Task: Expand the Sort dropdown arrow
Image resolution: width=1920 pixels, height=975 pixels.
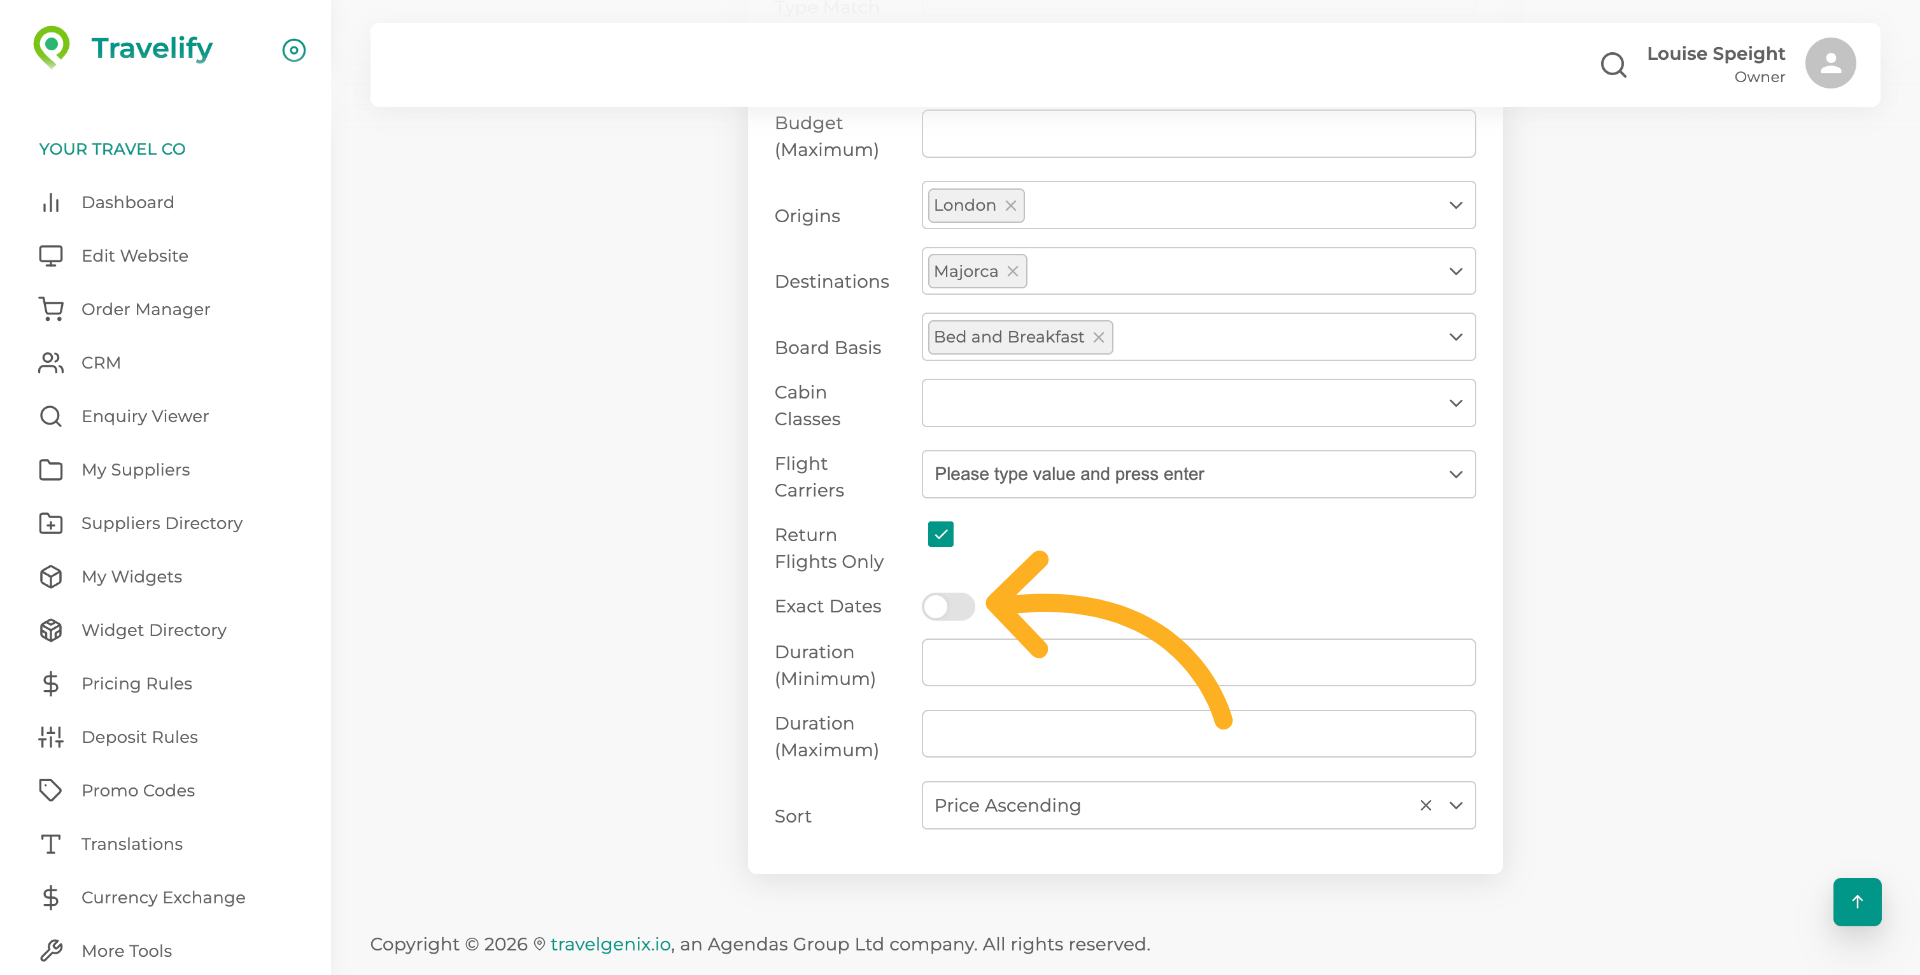Action: click(1456, 806)
